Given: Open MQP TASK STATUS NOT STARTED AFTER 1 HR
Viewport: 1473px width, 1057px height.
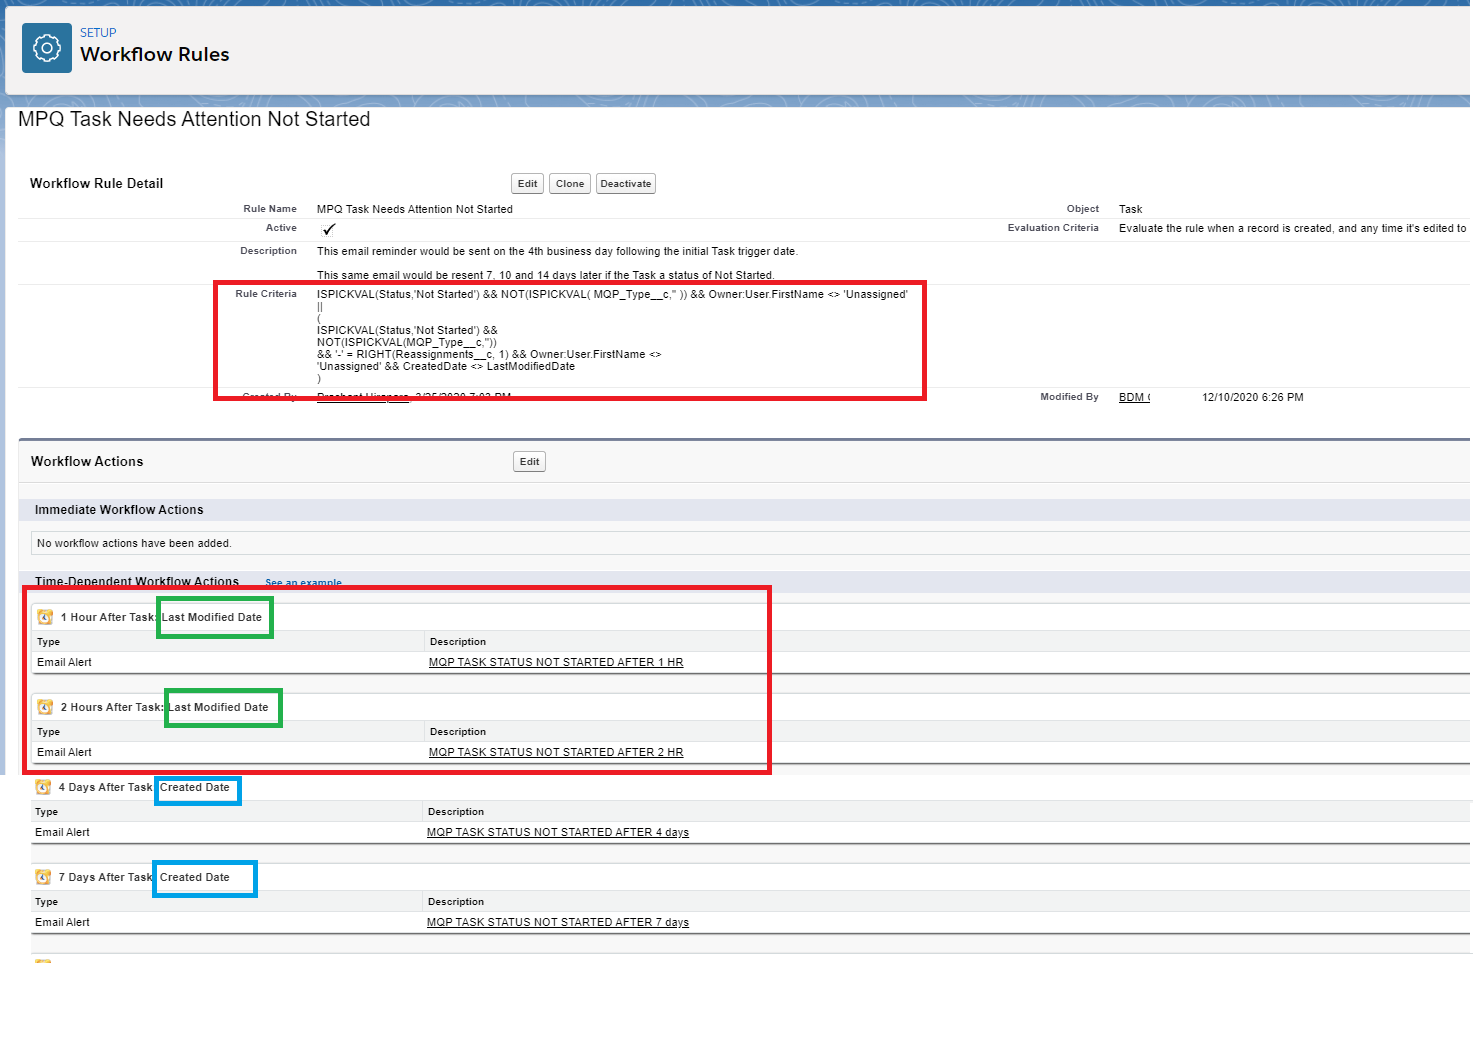Looking at the screenshot, I should pyautogui.click(x=556, y=662).
